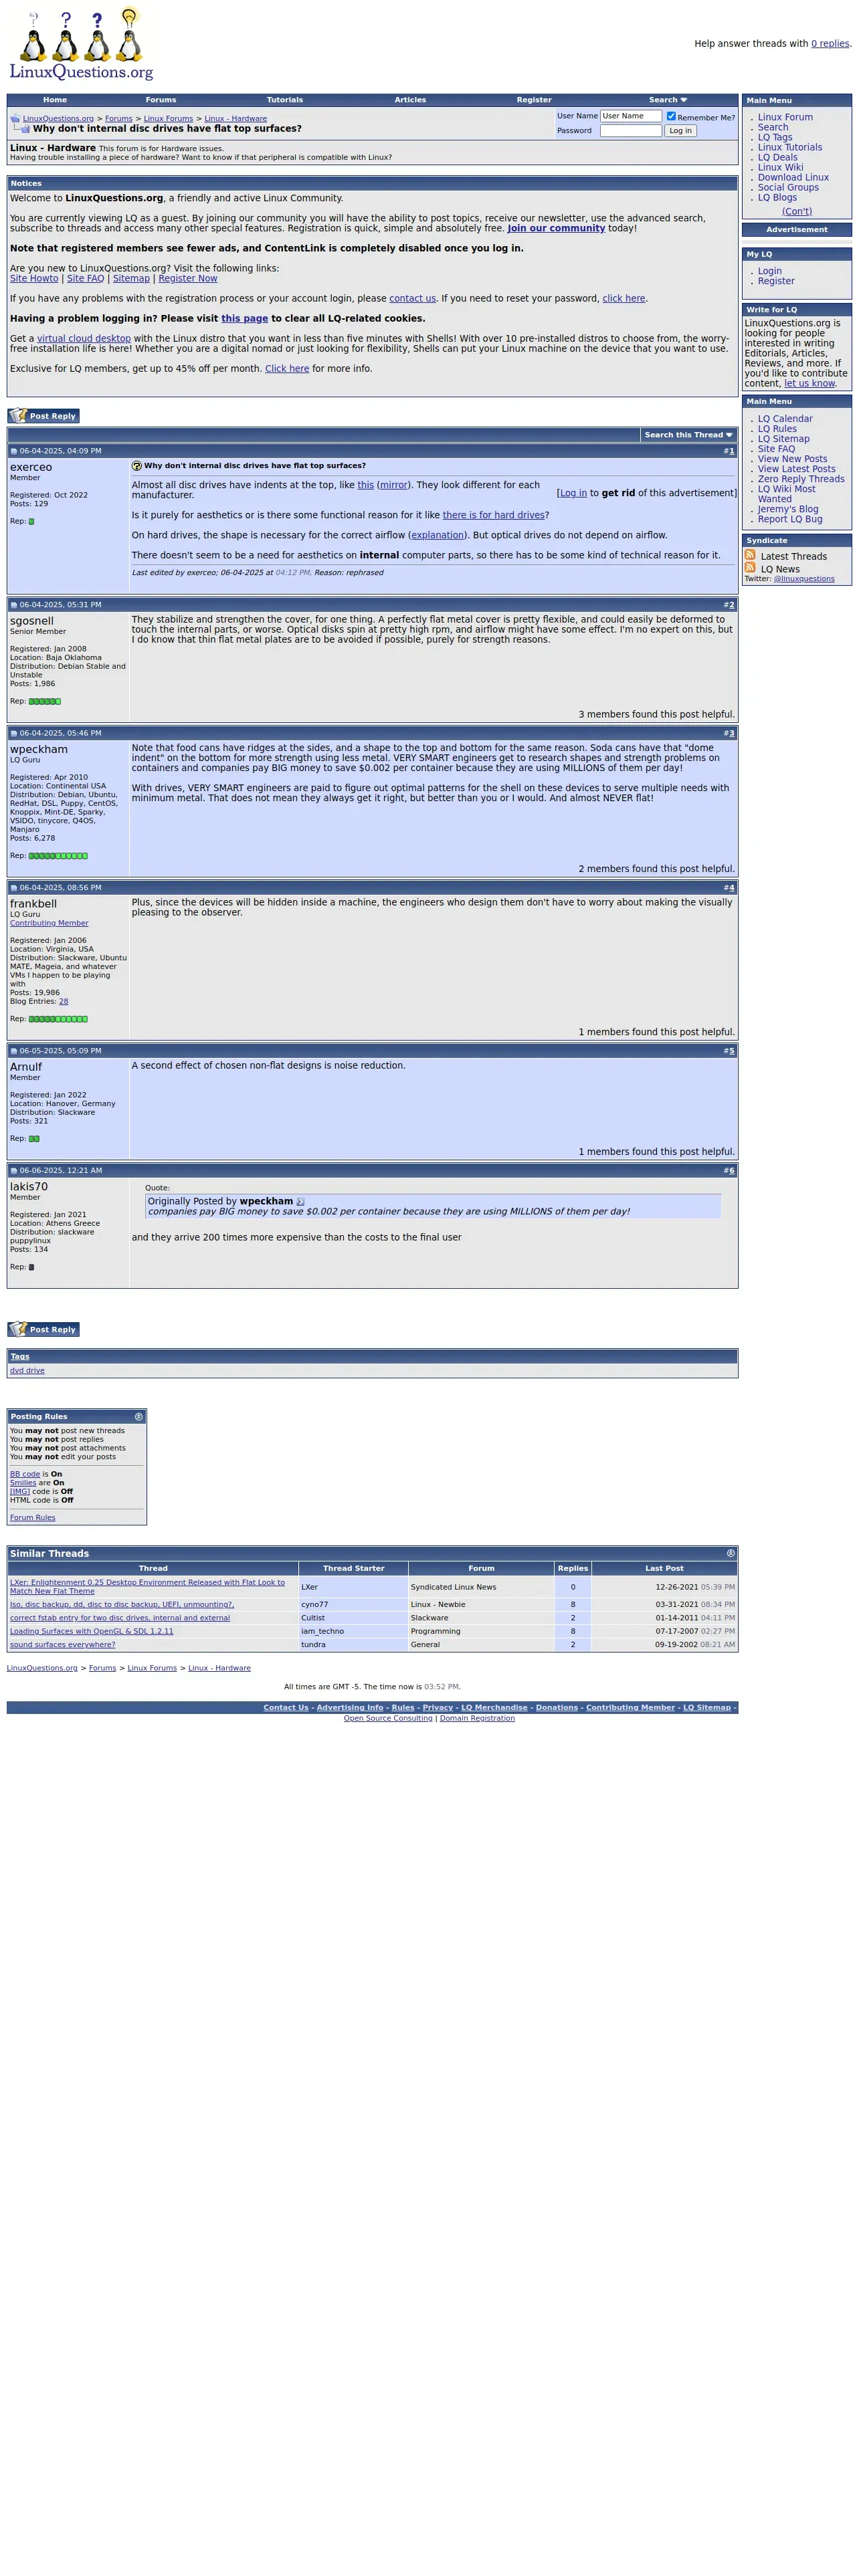Click post status icon beside 06-04-2025, 08:56 PM
The image size is (859, 2576).
pyautogui.click(x=14, y=888)
